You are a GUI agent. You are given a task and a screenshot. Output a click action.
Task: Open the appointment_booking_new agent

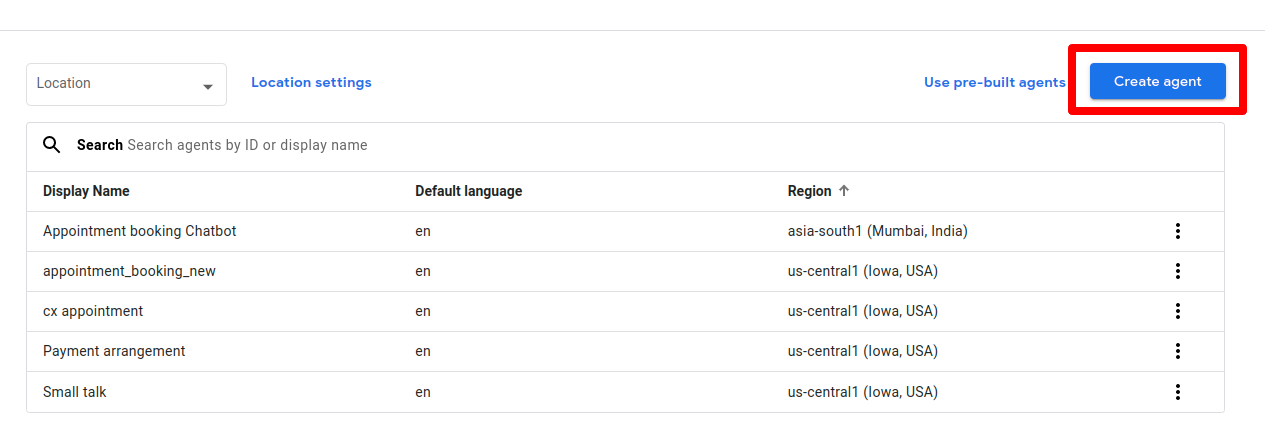point(129,271)
